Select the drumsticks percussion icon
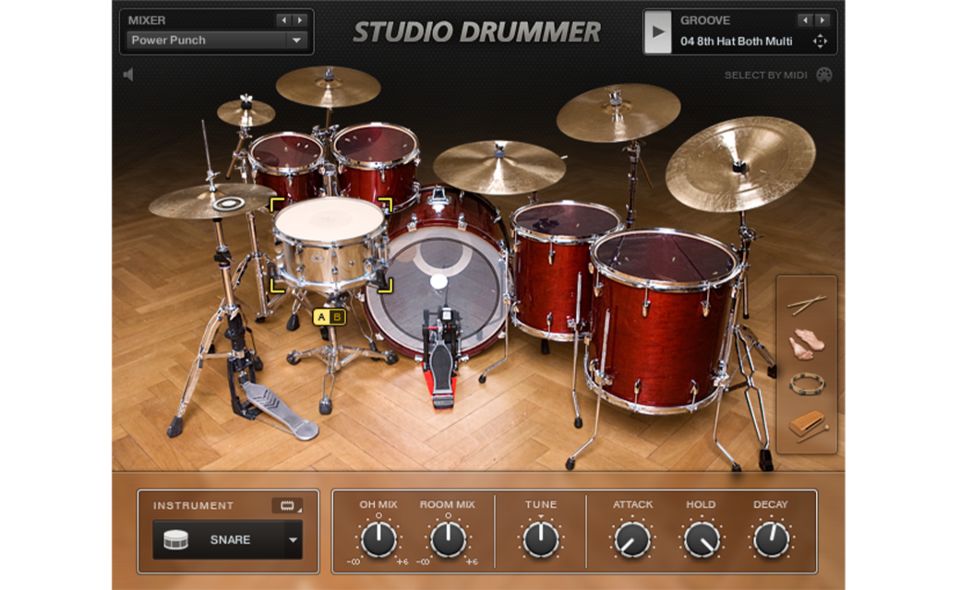 [806, 305]
